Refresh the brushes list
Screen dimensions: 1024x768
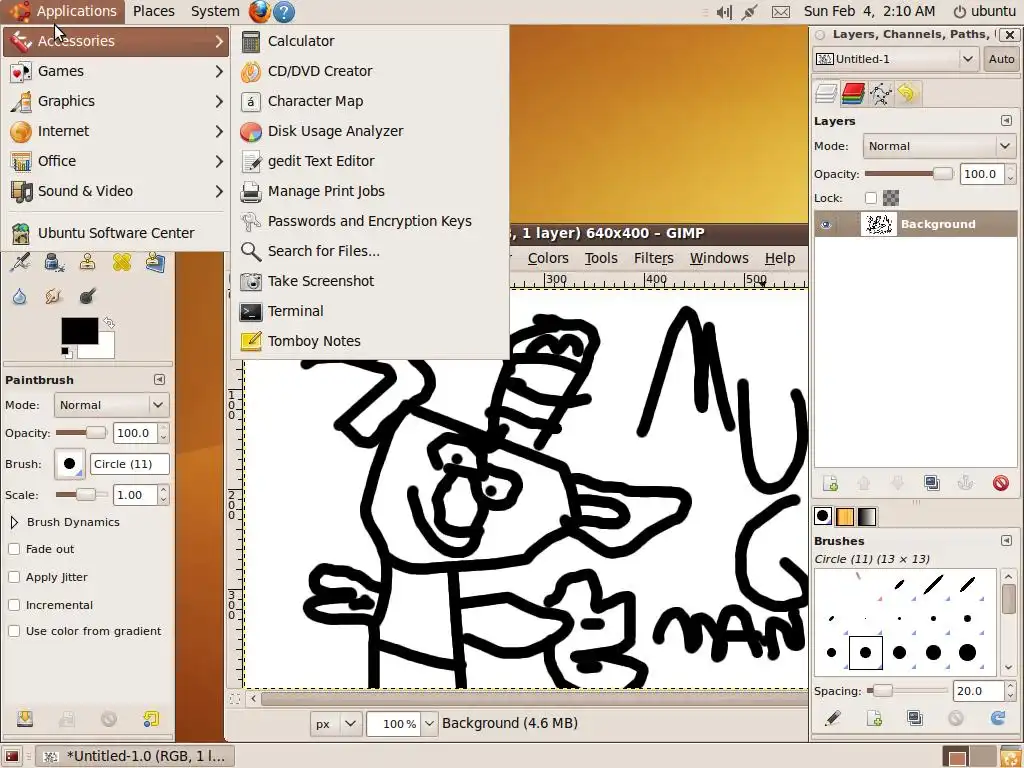(x=998, y=718)
